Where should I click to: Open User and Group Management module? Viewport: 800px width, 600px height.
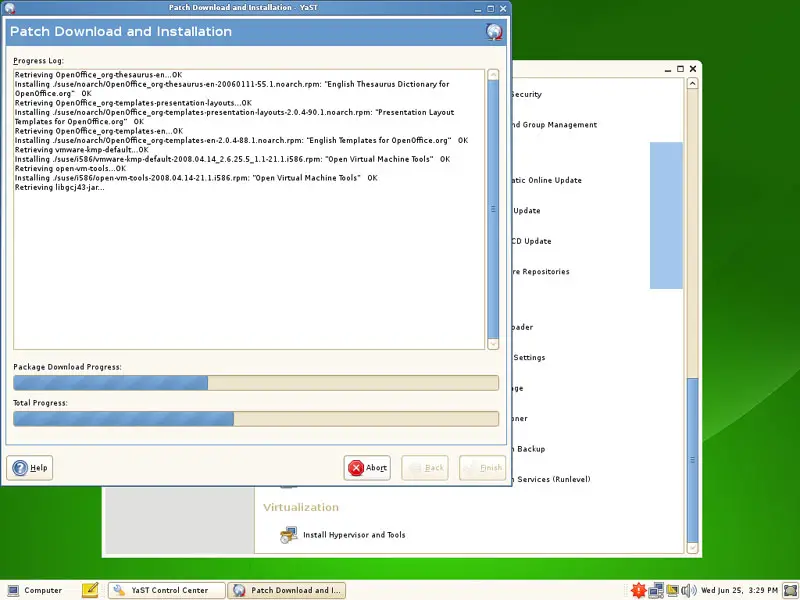point(555,124)
